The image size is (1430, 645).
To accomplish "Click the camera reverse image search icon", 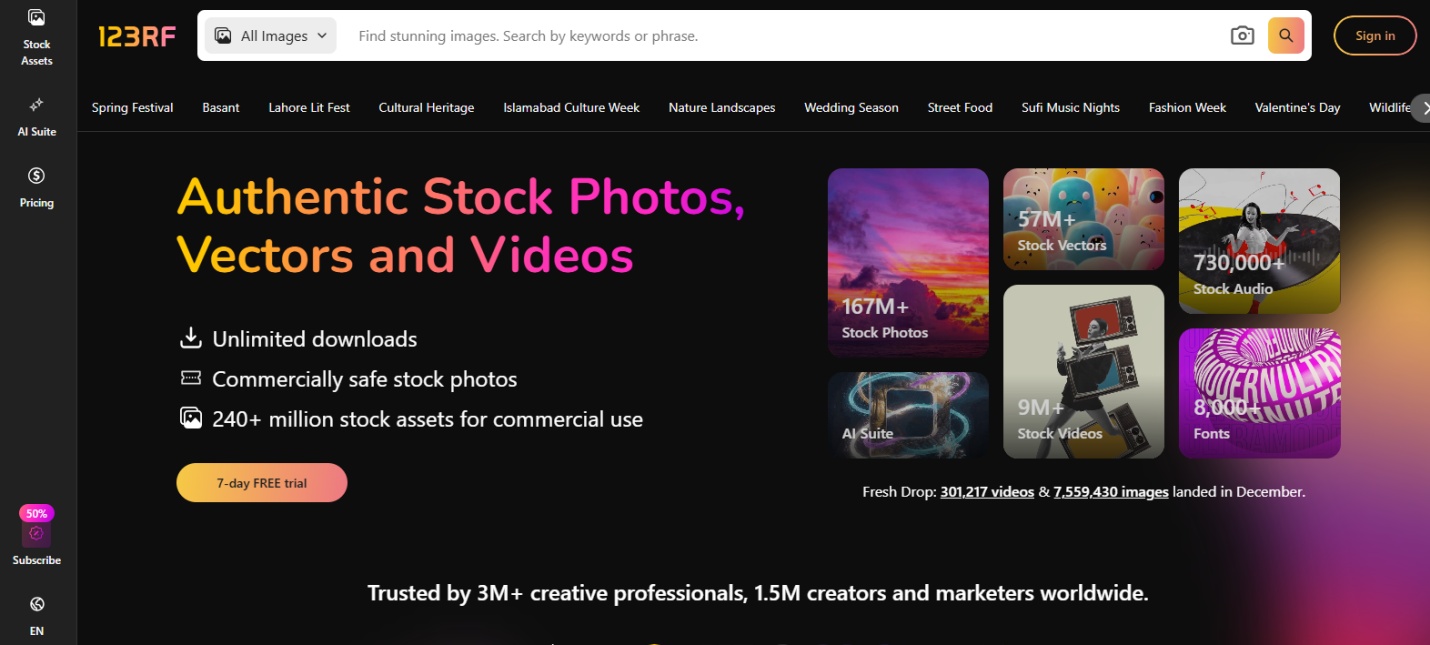I will (x=1241, y=36).
